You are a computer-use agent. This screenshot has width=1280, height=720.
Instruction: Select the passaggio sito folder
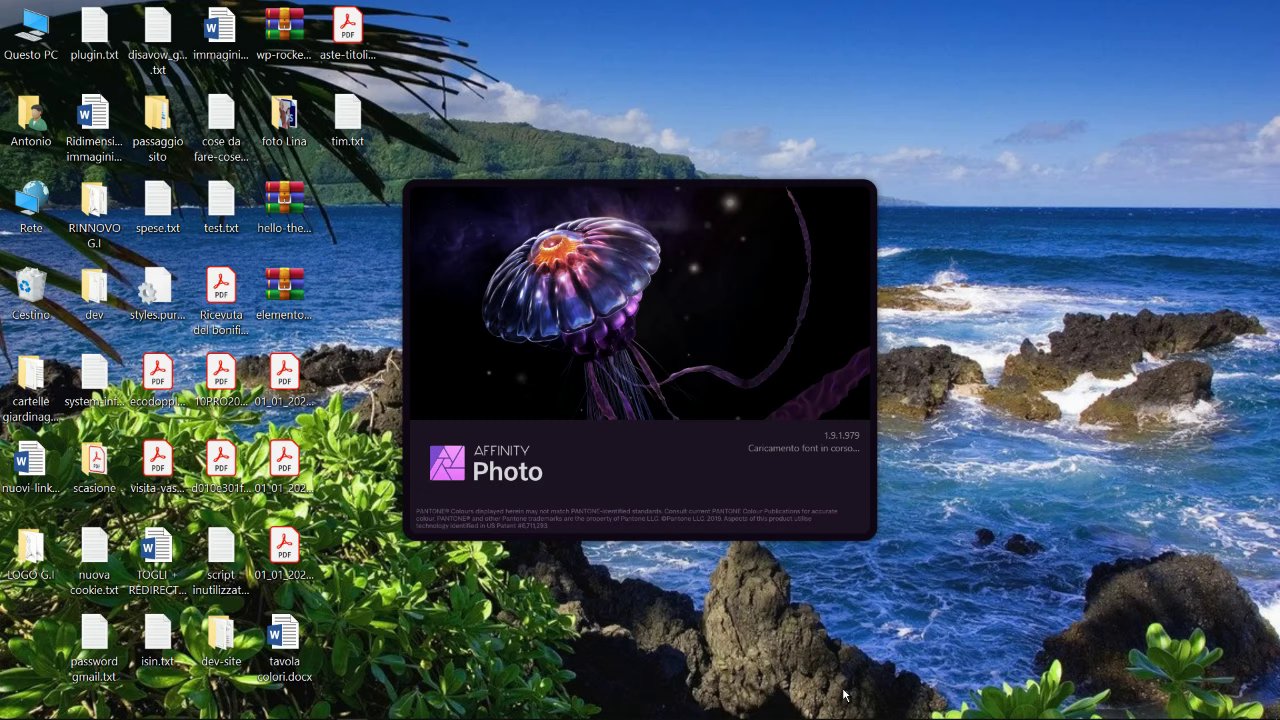[x=158, y=129]
